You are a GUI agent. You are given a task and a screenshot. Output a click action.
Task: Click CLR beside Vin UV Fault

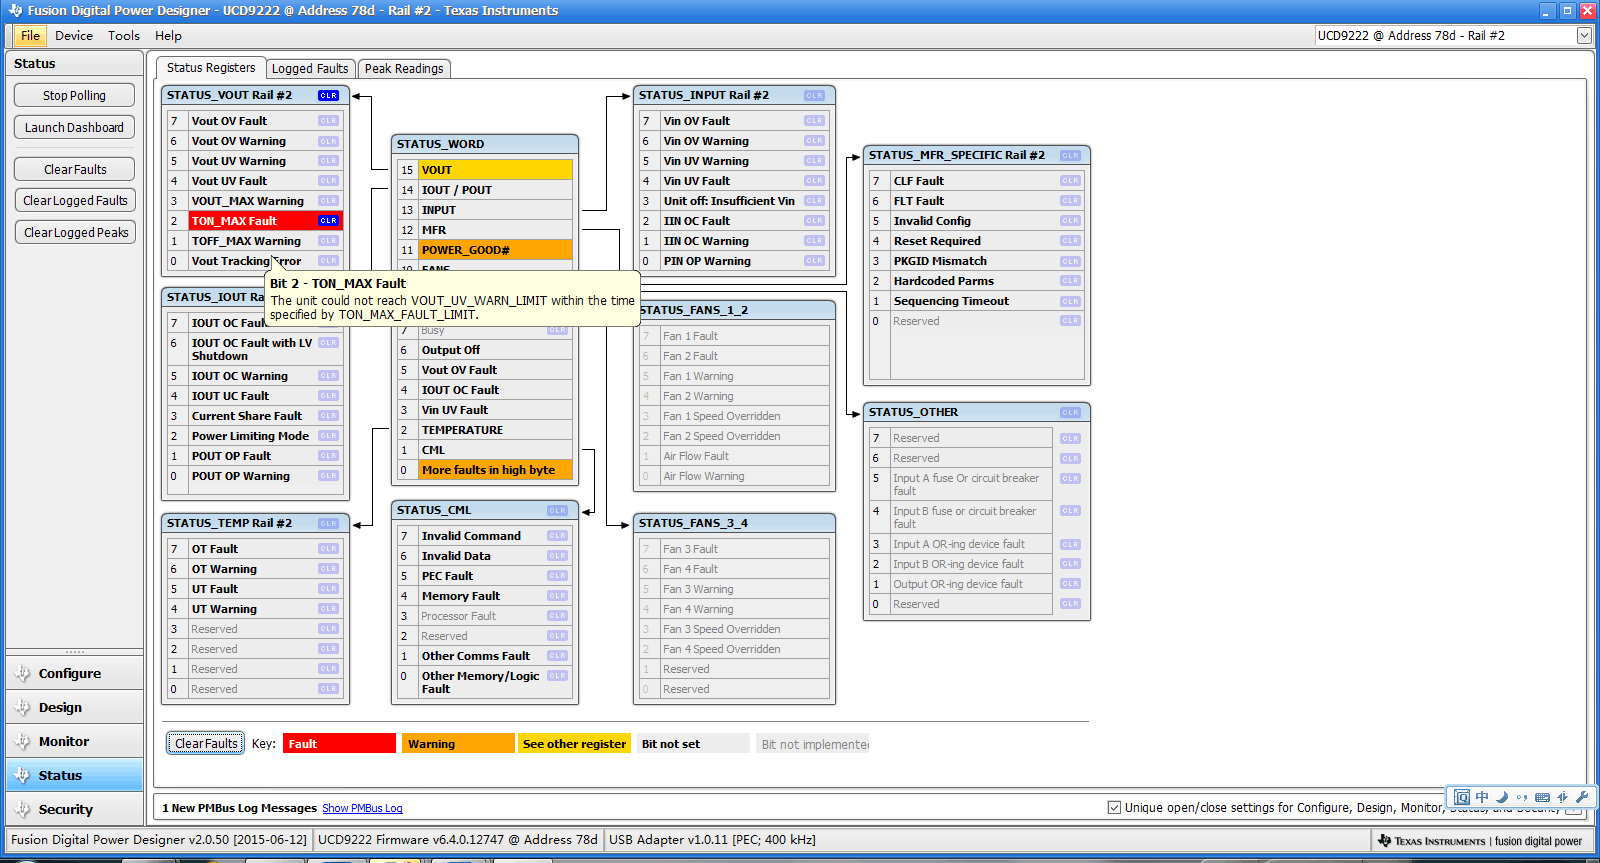[x=814, y=181]
